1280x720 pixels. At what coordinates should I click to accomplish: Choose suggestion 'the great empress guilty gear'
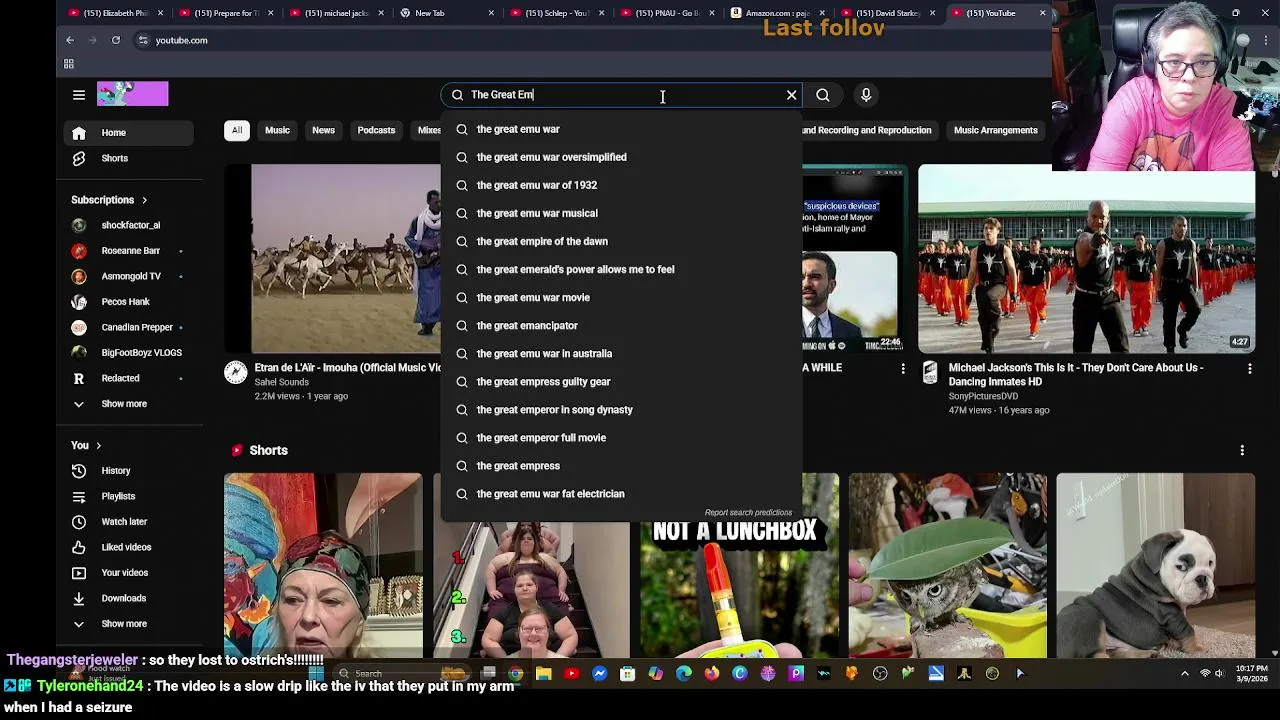(x=620, y=381)
